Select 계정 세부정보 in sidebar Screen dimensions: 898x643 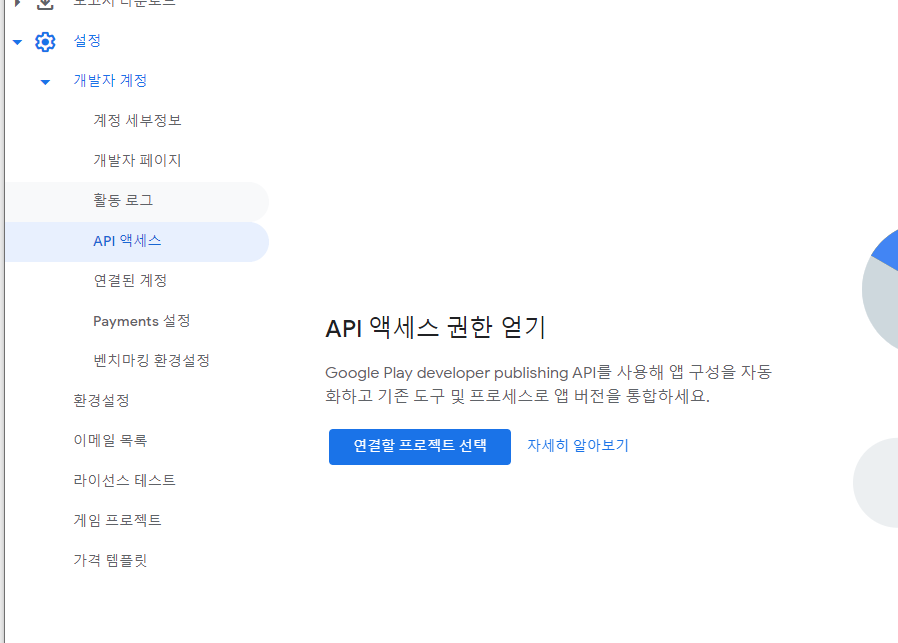click(x=137, y=120)
